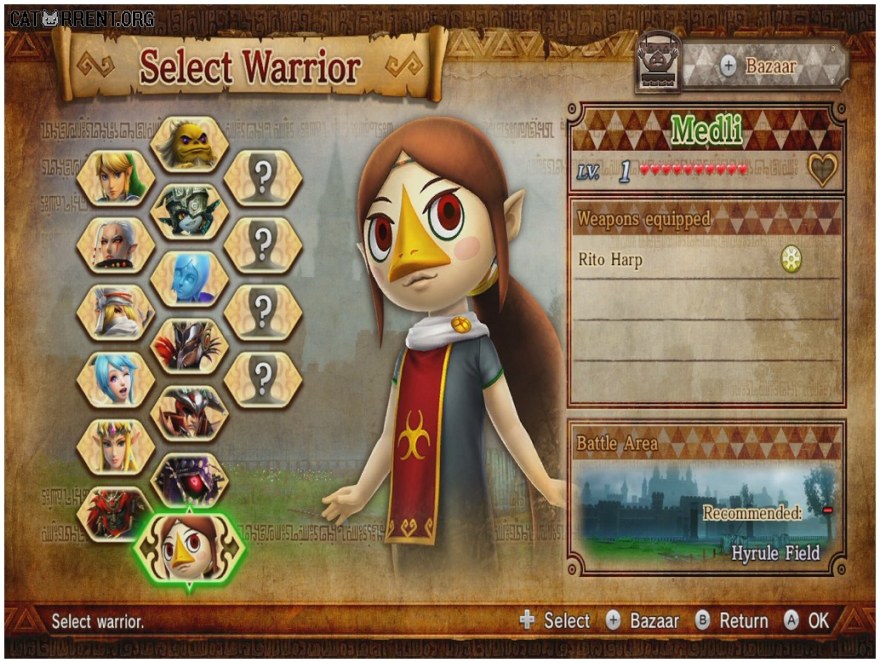Choose the Goron Darunia portrait
Image resolution: width=880 pixels, height=663 pixels.
coord(190,144)
